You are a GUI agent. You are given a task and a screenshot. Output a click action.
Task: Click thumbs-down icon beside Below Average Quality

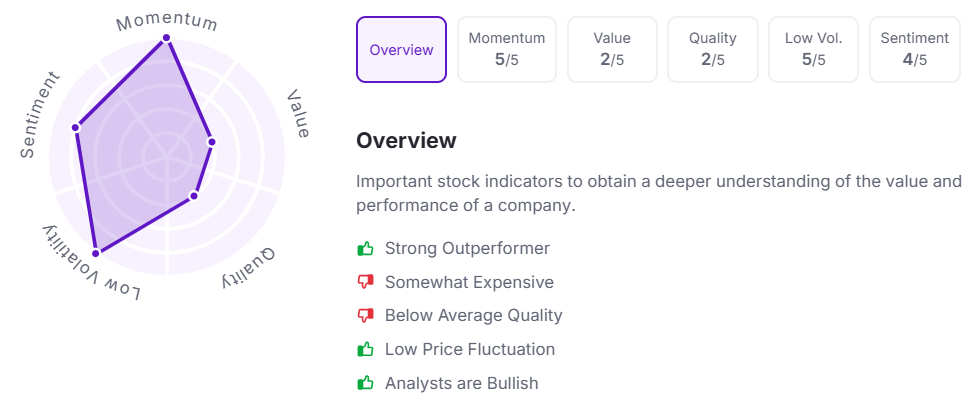[x=365, y=316]
